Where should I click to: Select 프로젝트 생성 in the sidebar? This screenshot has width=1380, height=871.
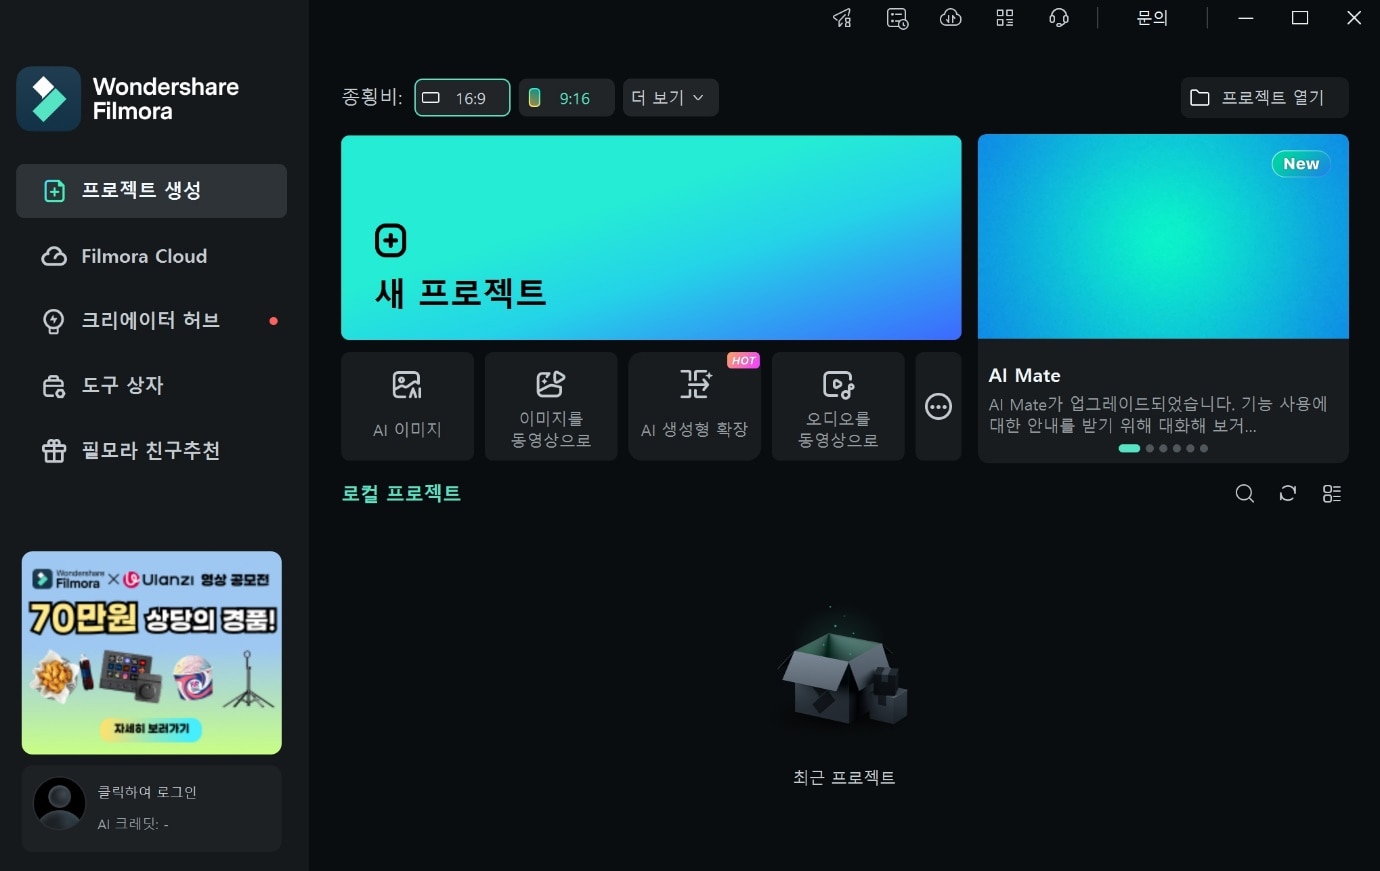click(151, 191)
